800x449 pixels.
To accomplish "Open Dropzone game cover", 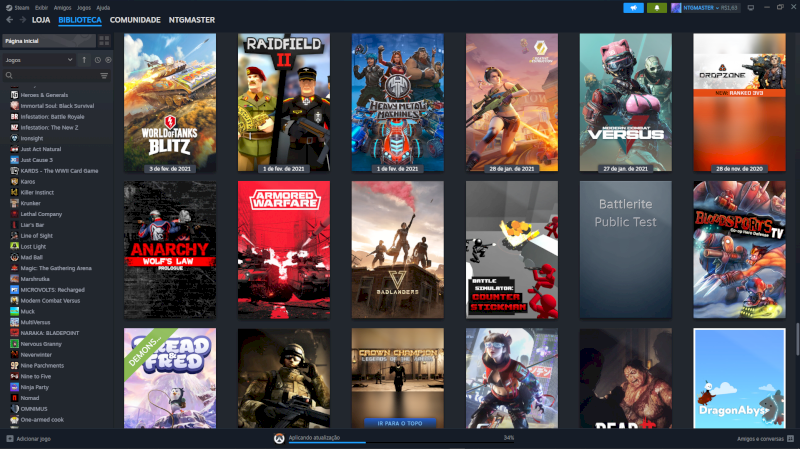I will click(x=739, y=103).
